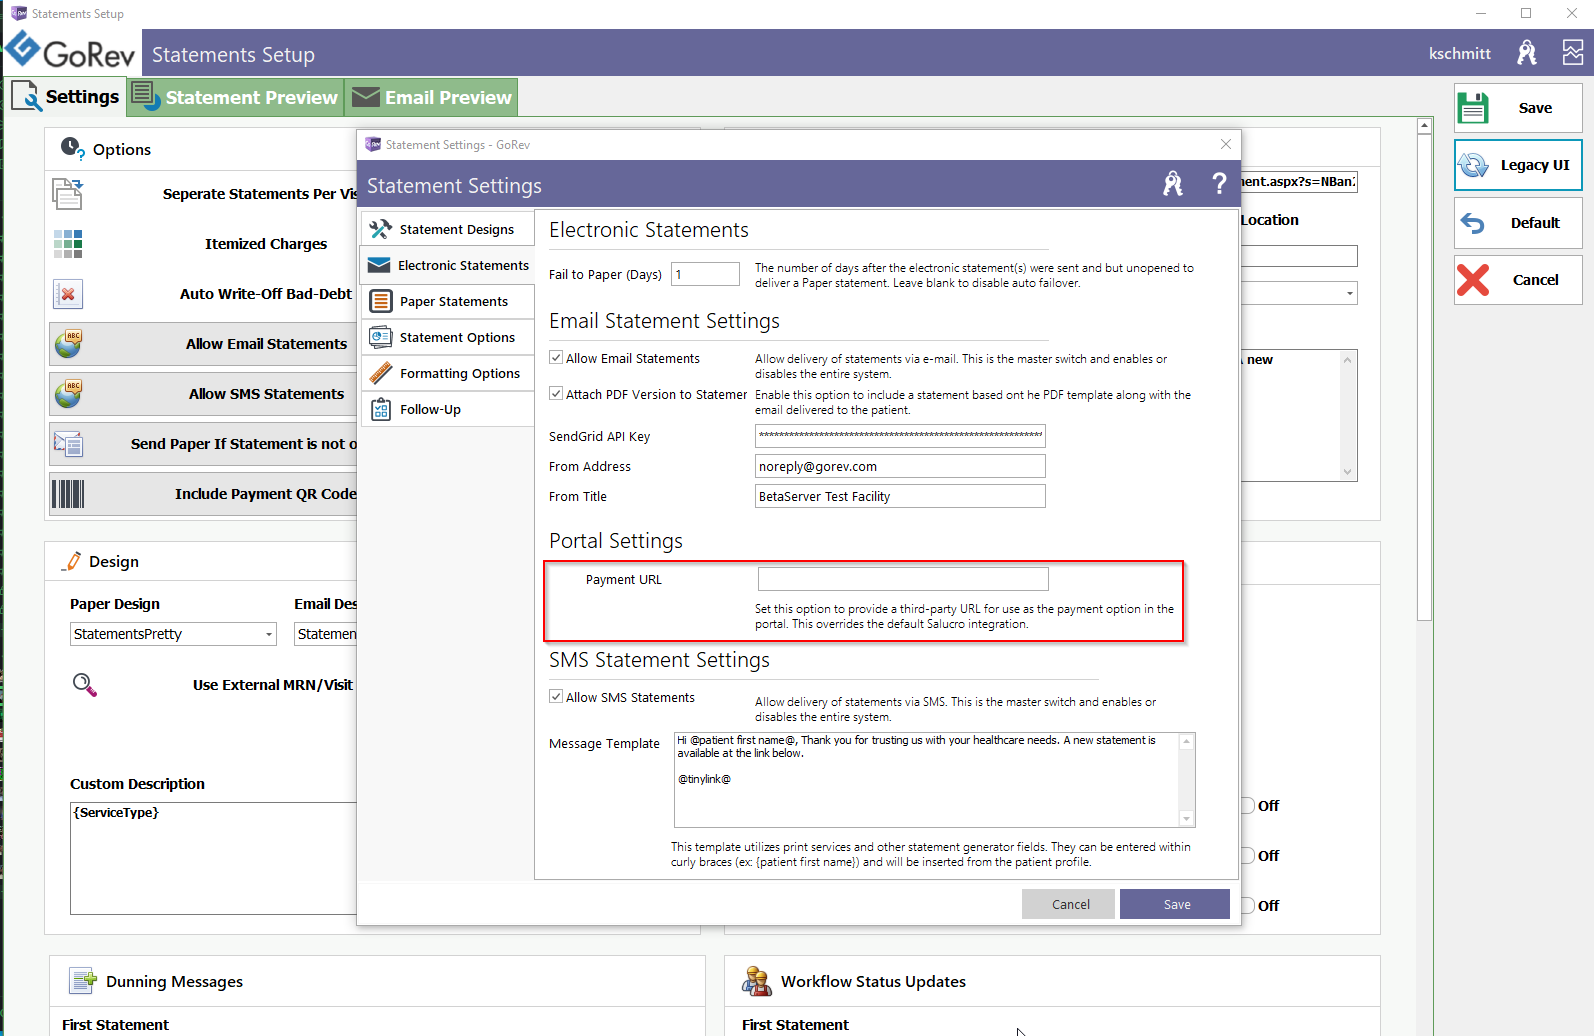Click the green floppy Save icon
The height and width of the screenshot is (1036, 1594).
pyautogui.click(x=1473, y=108)
